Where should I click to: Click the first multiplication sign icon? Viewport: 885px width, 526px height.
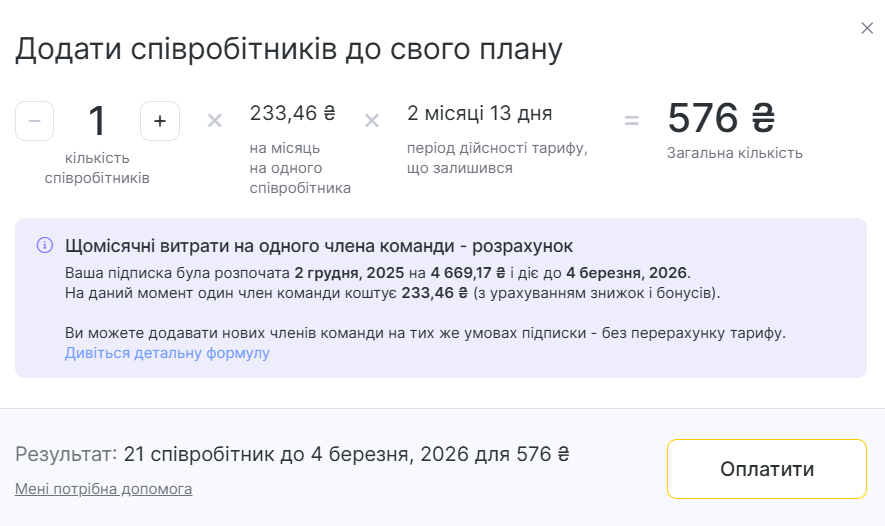point(214,121)
